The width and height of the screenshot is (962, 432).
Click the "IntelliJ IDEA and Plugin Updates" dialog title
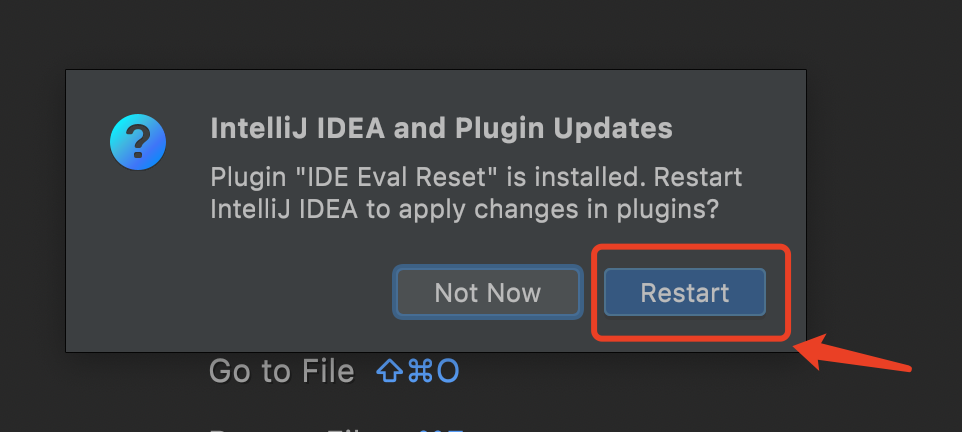pyautogui.click(x=441, y=129)
